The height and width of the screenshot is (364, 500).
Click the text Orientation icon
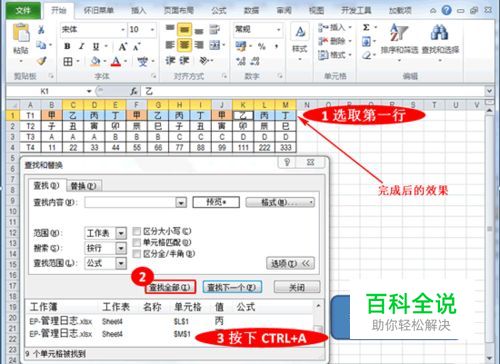[x=203, y=61]
